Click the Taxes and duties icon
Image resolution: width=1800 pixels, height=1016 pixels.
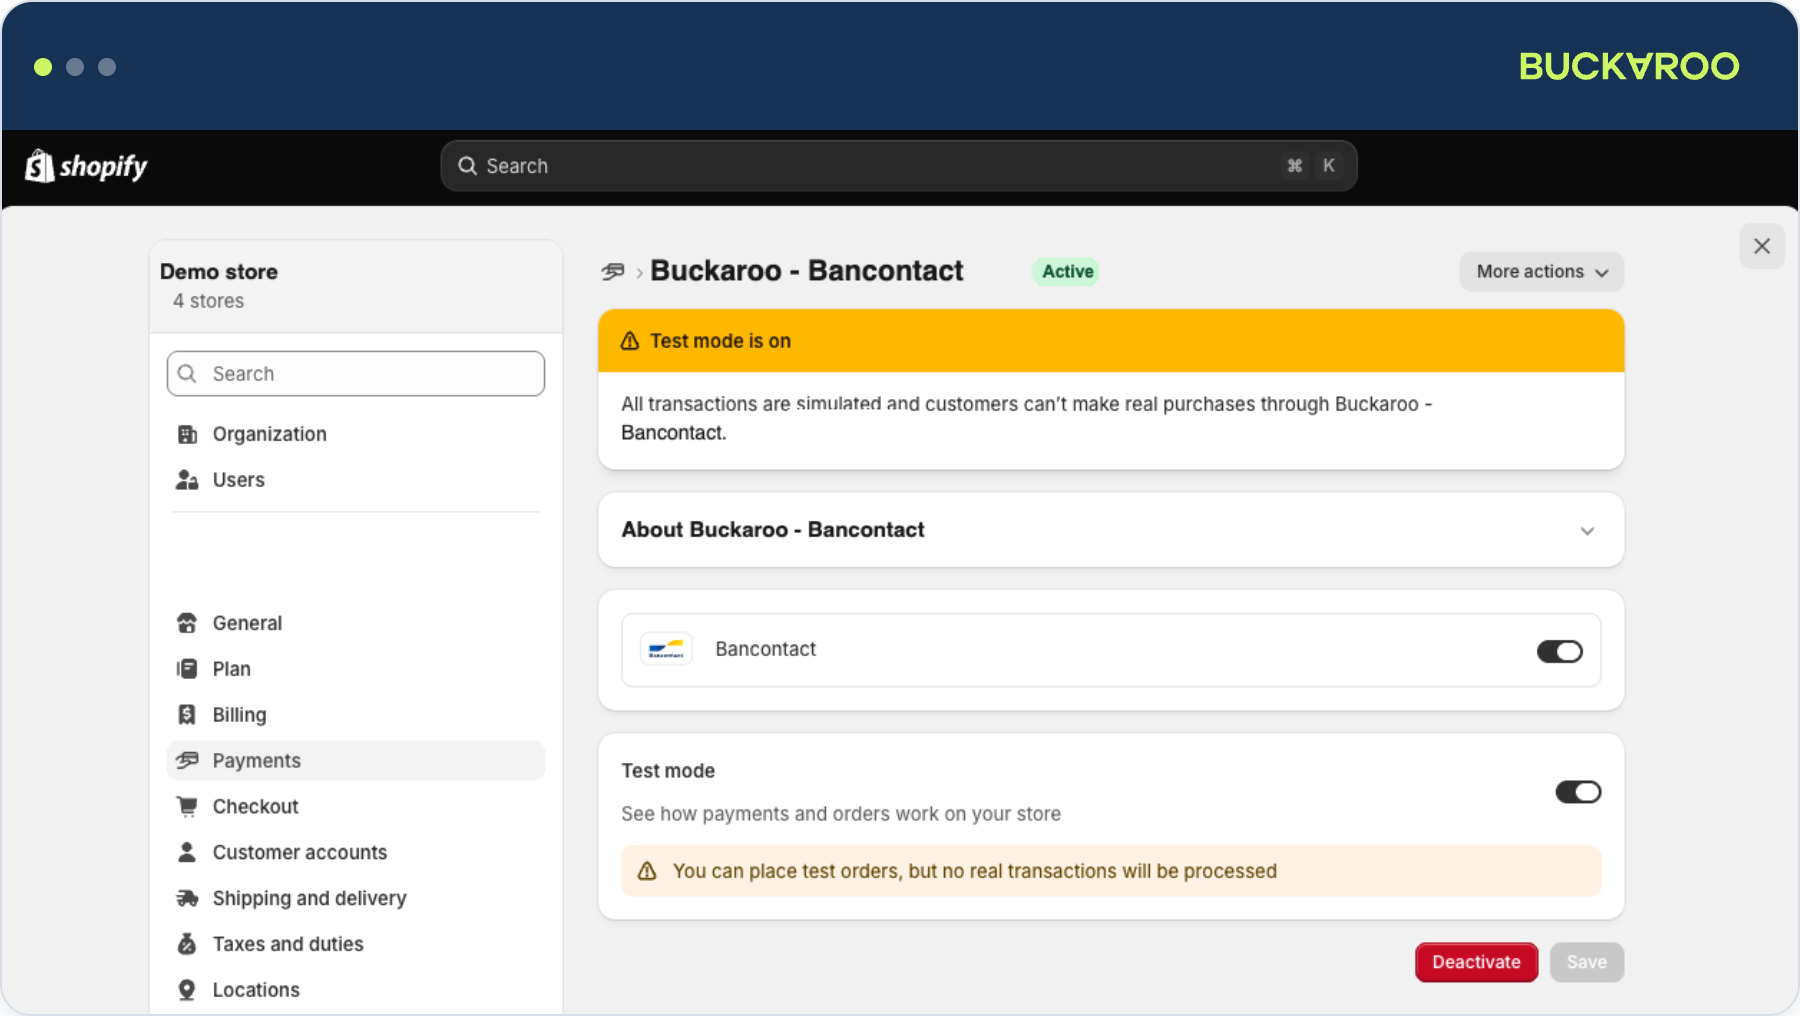point(187,944)
